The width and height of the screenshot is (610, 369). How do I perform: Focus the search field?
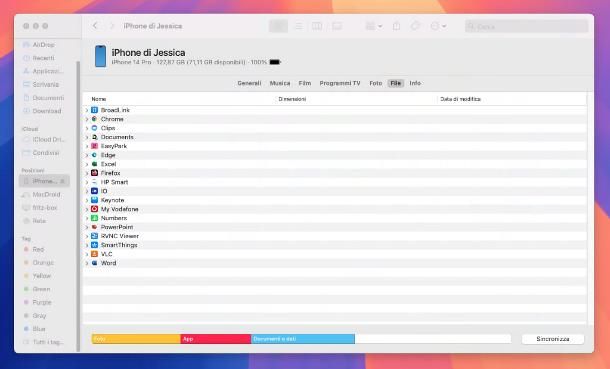[526, 26]
